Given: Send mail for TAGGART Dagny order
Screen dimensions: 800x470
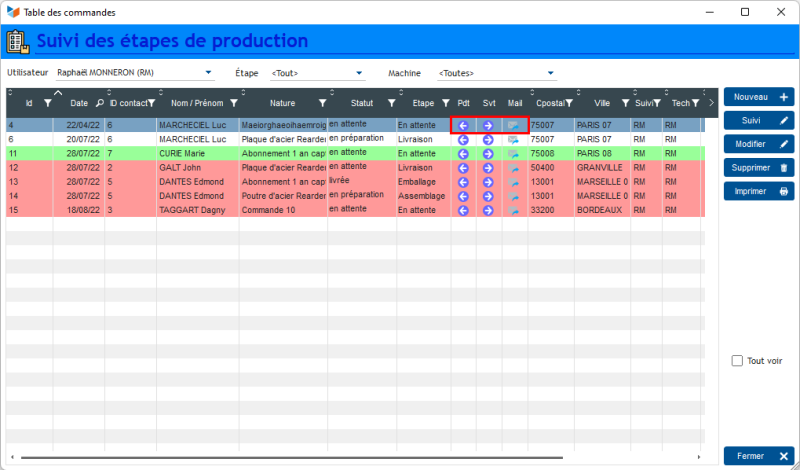Looking at the screenshot, I should tap(513, 210).
